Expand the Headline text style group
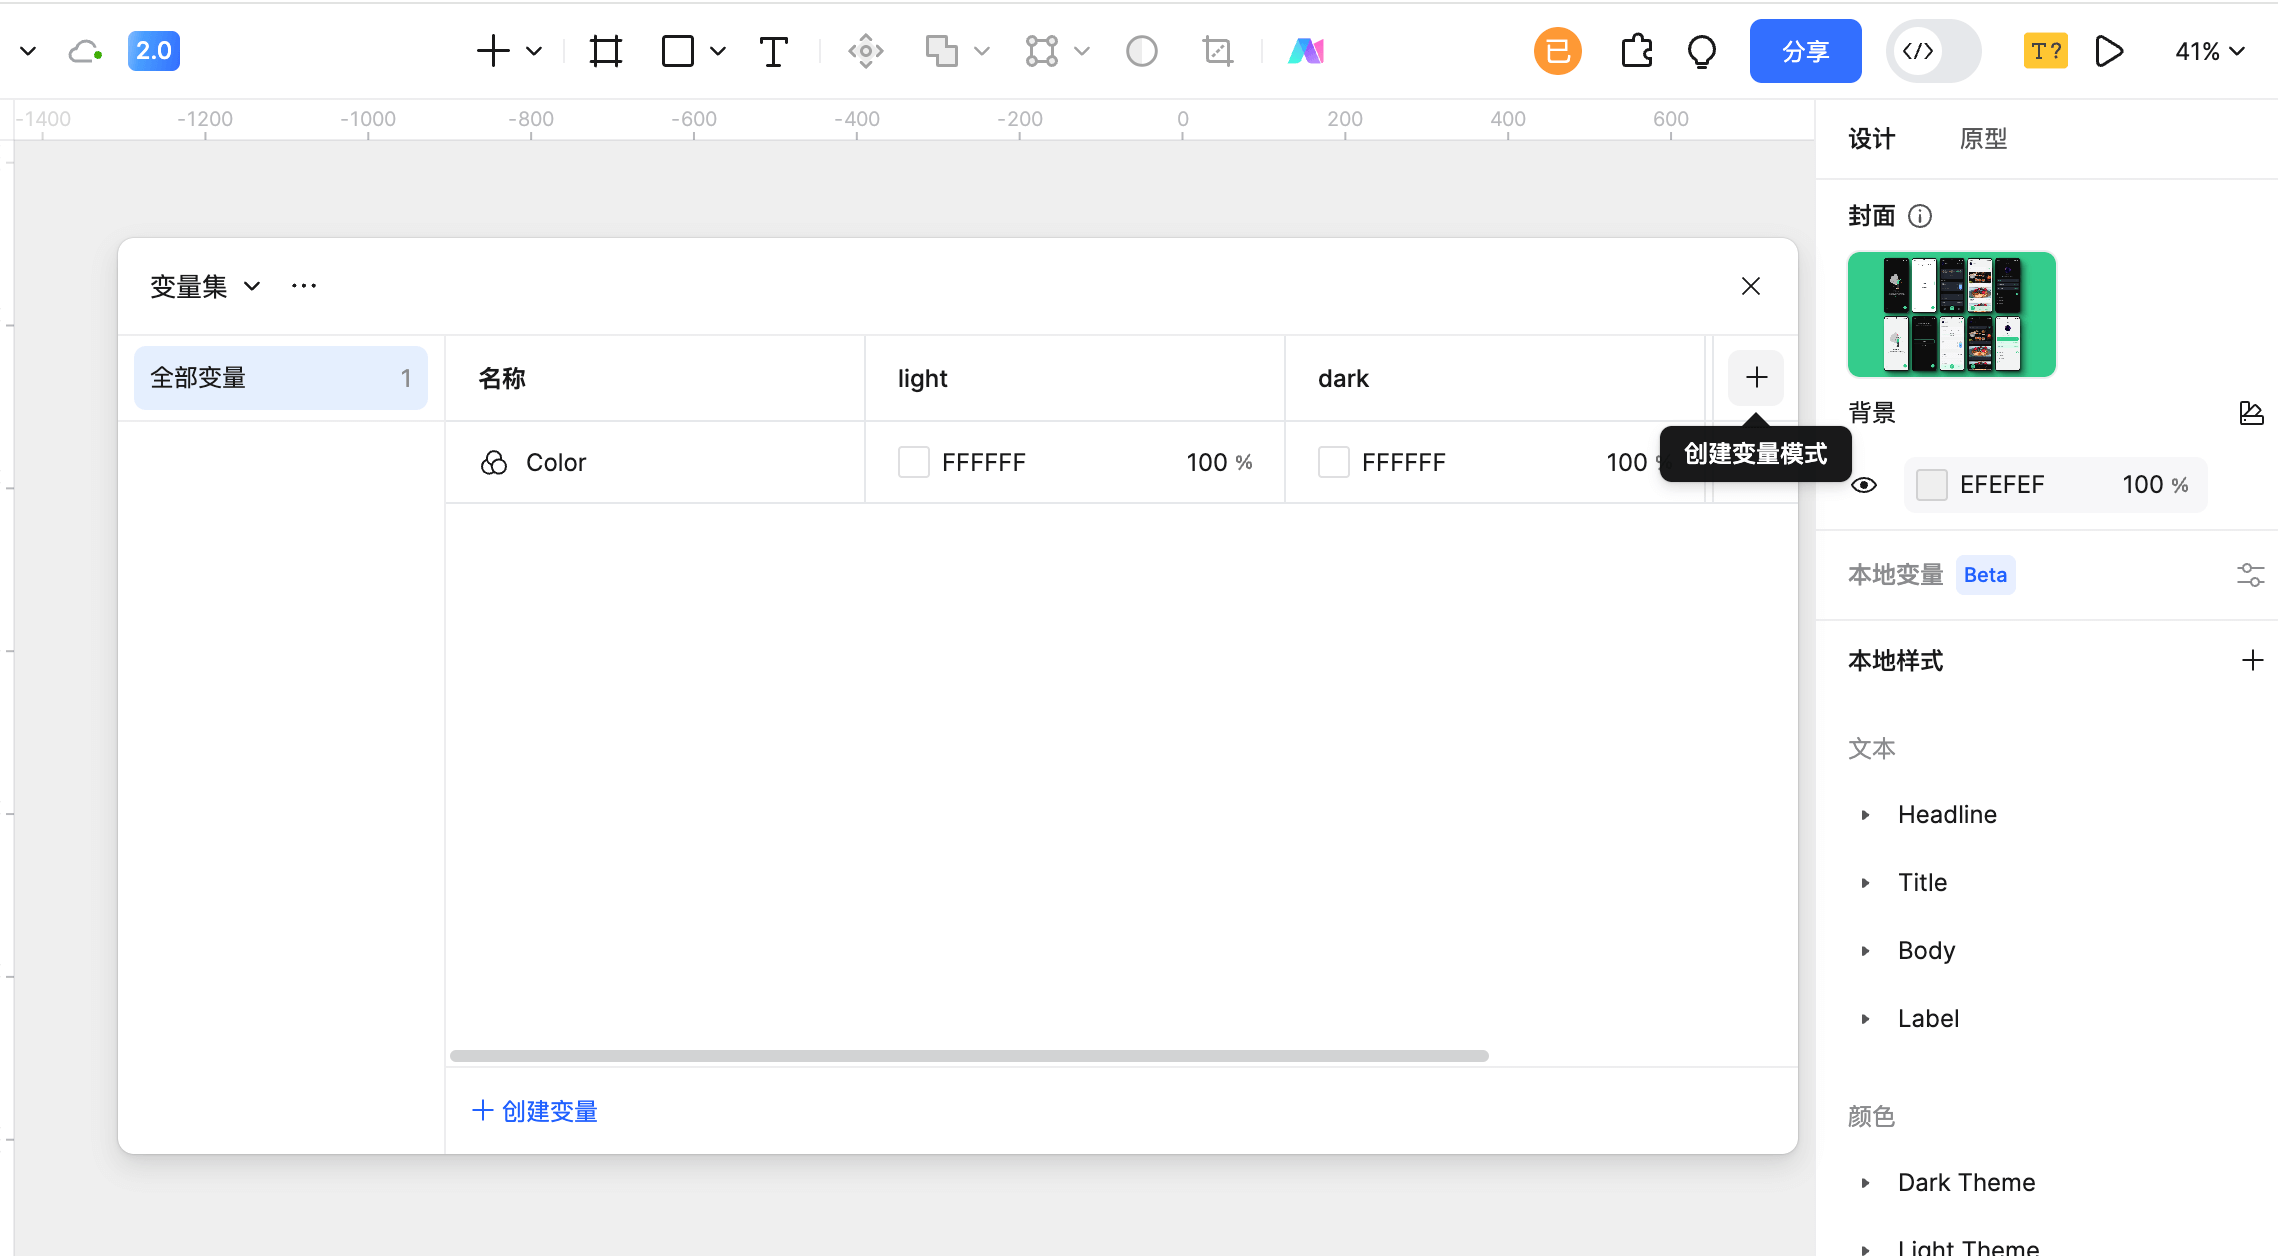This screenshot has width=2278, height=1256. [1865, 815]
